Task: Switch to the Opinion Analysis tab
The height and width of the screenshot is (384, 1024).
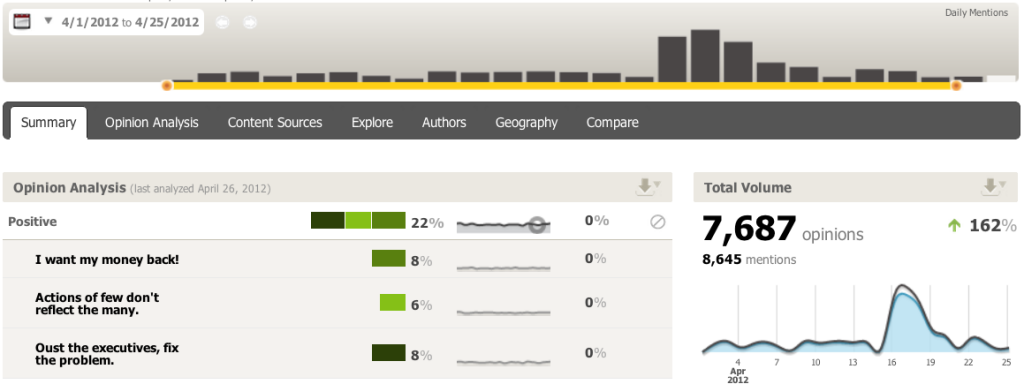Action: pos(152,123)
